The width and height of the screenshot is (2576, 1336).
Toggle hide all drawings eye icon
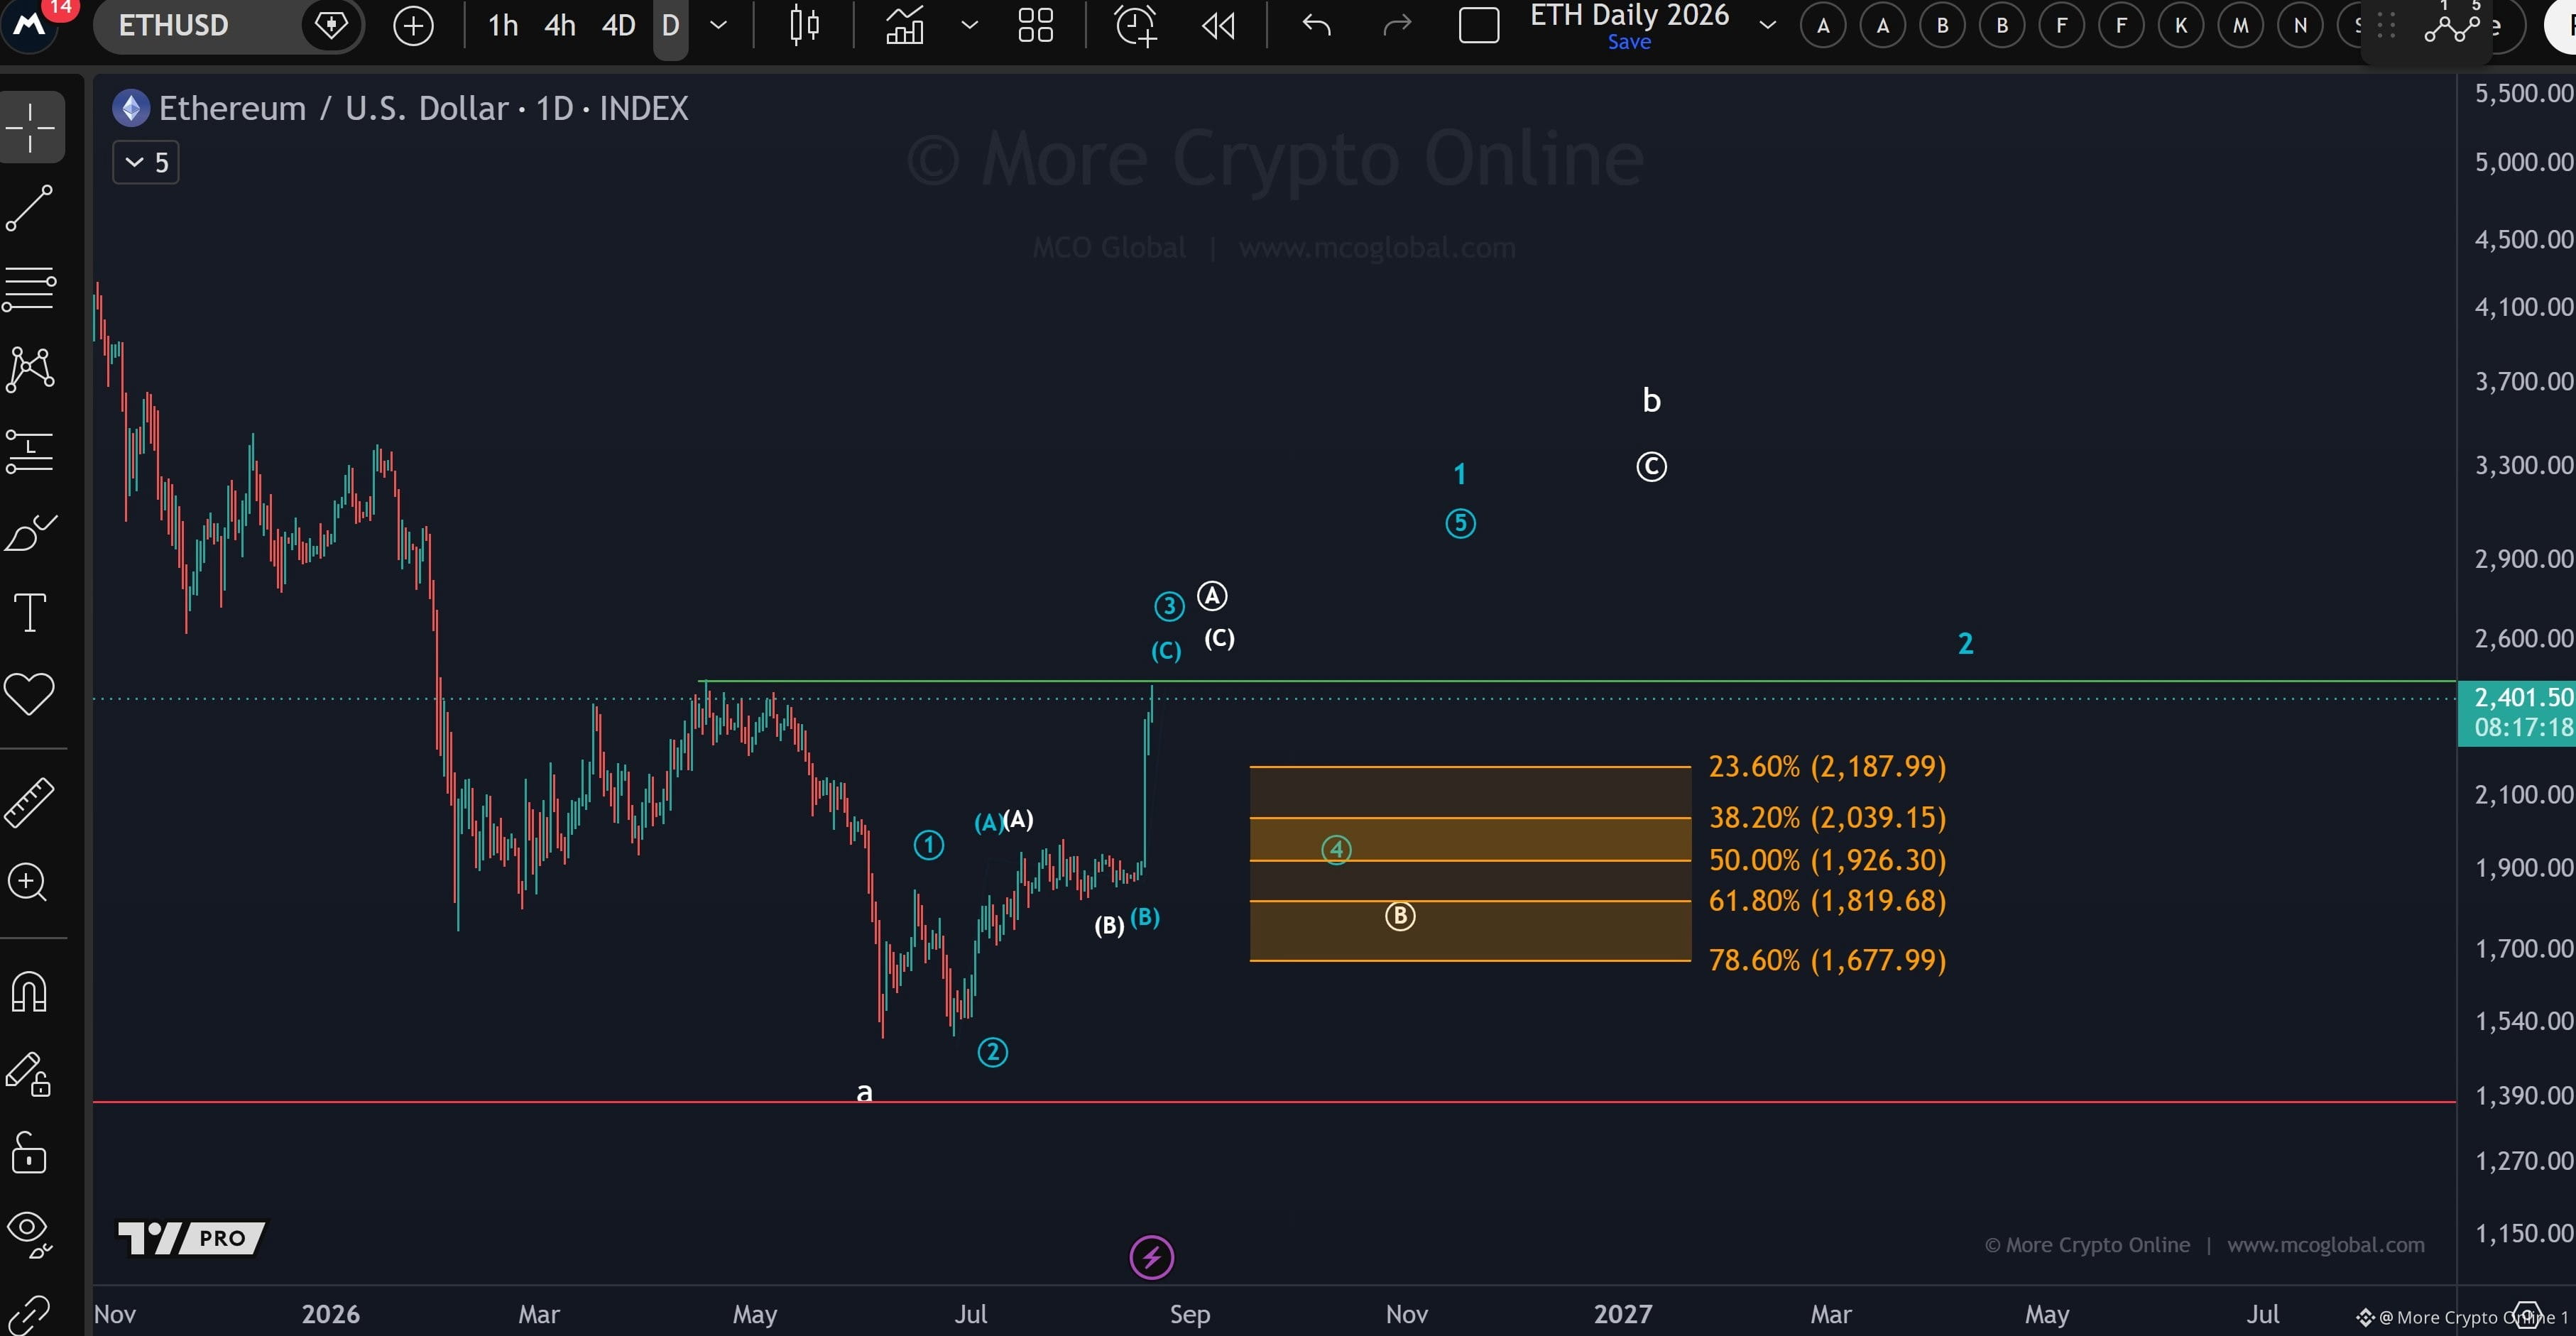(x=30, y=1234)
